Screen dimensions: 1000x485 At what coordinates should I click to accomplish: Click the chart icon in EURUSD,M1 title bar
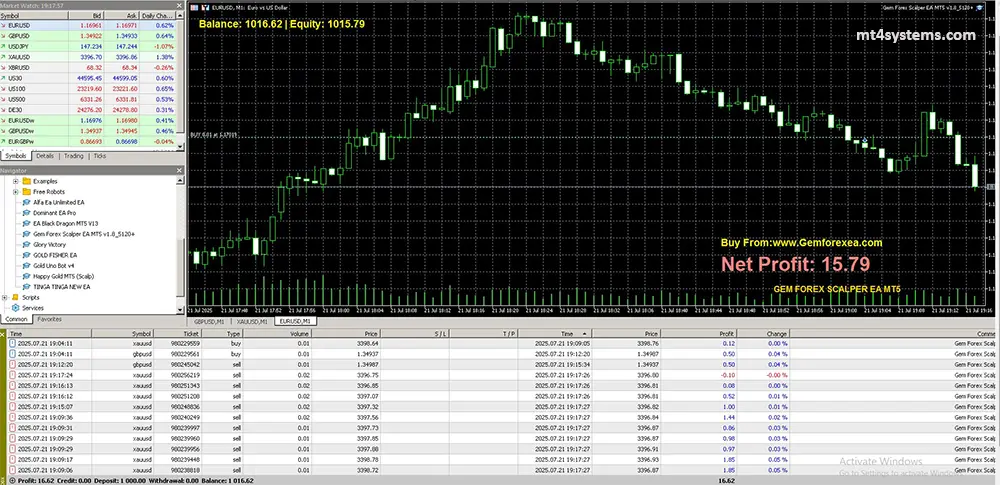pos(195,8)
